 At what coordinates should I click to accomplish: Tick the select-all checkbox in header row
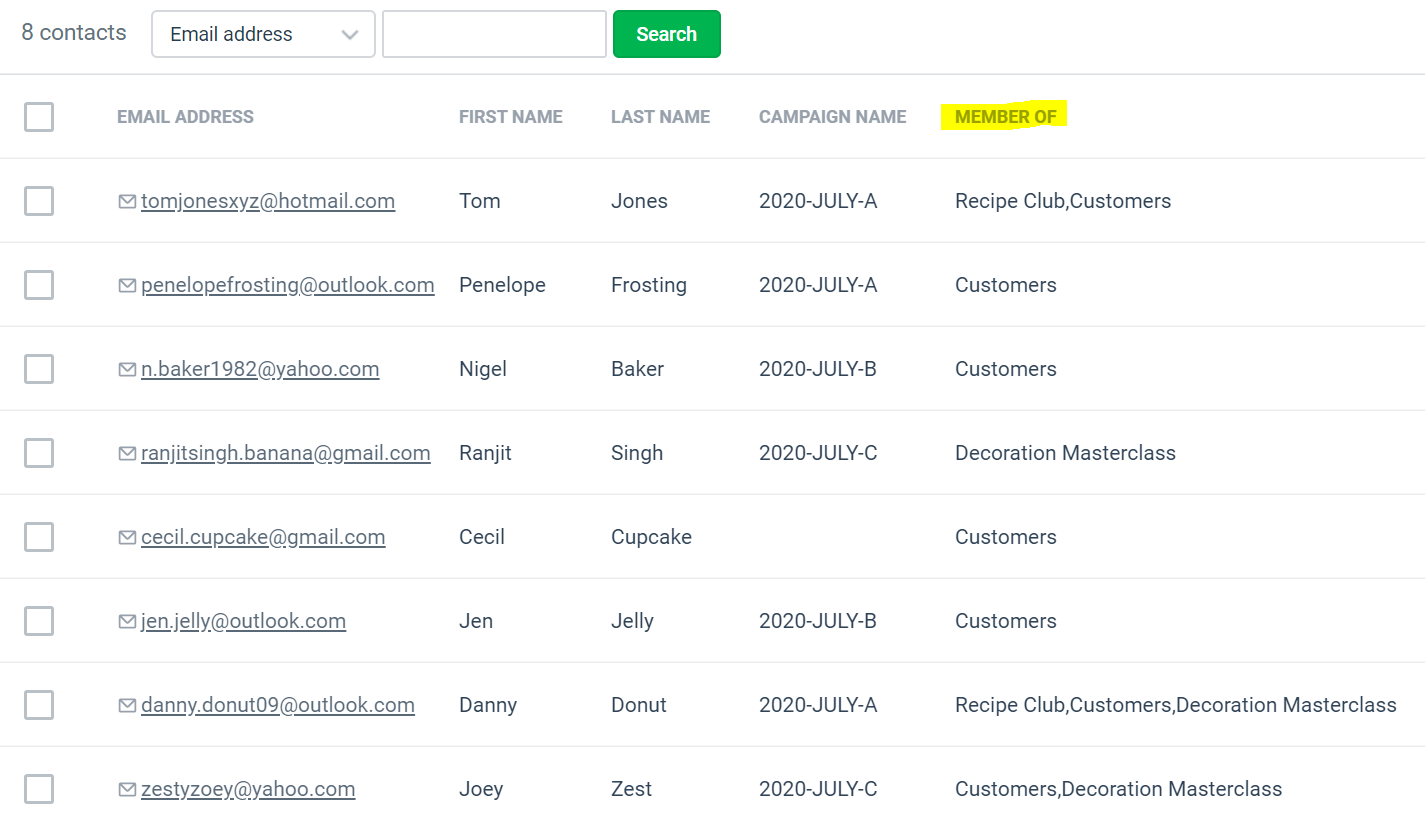39,117
